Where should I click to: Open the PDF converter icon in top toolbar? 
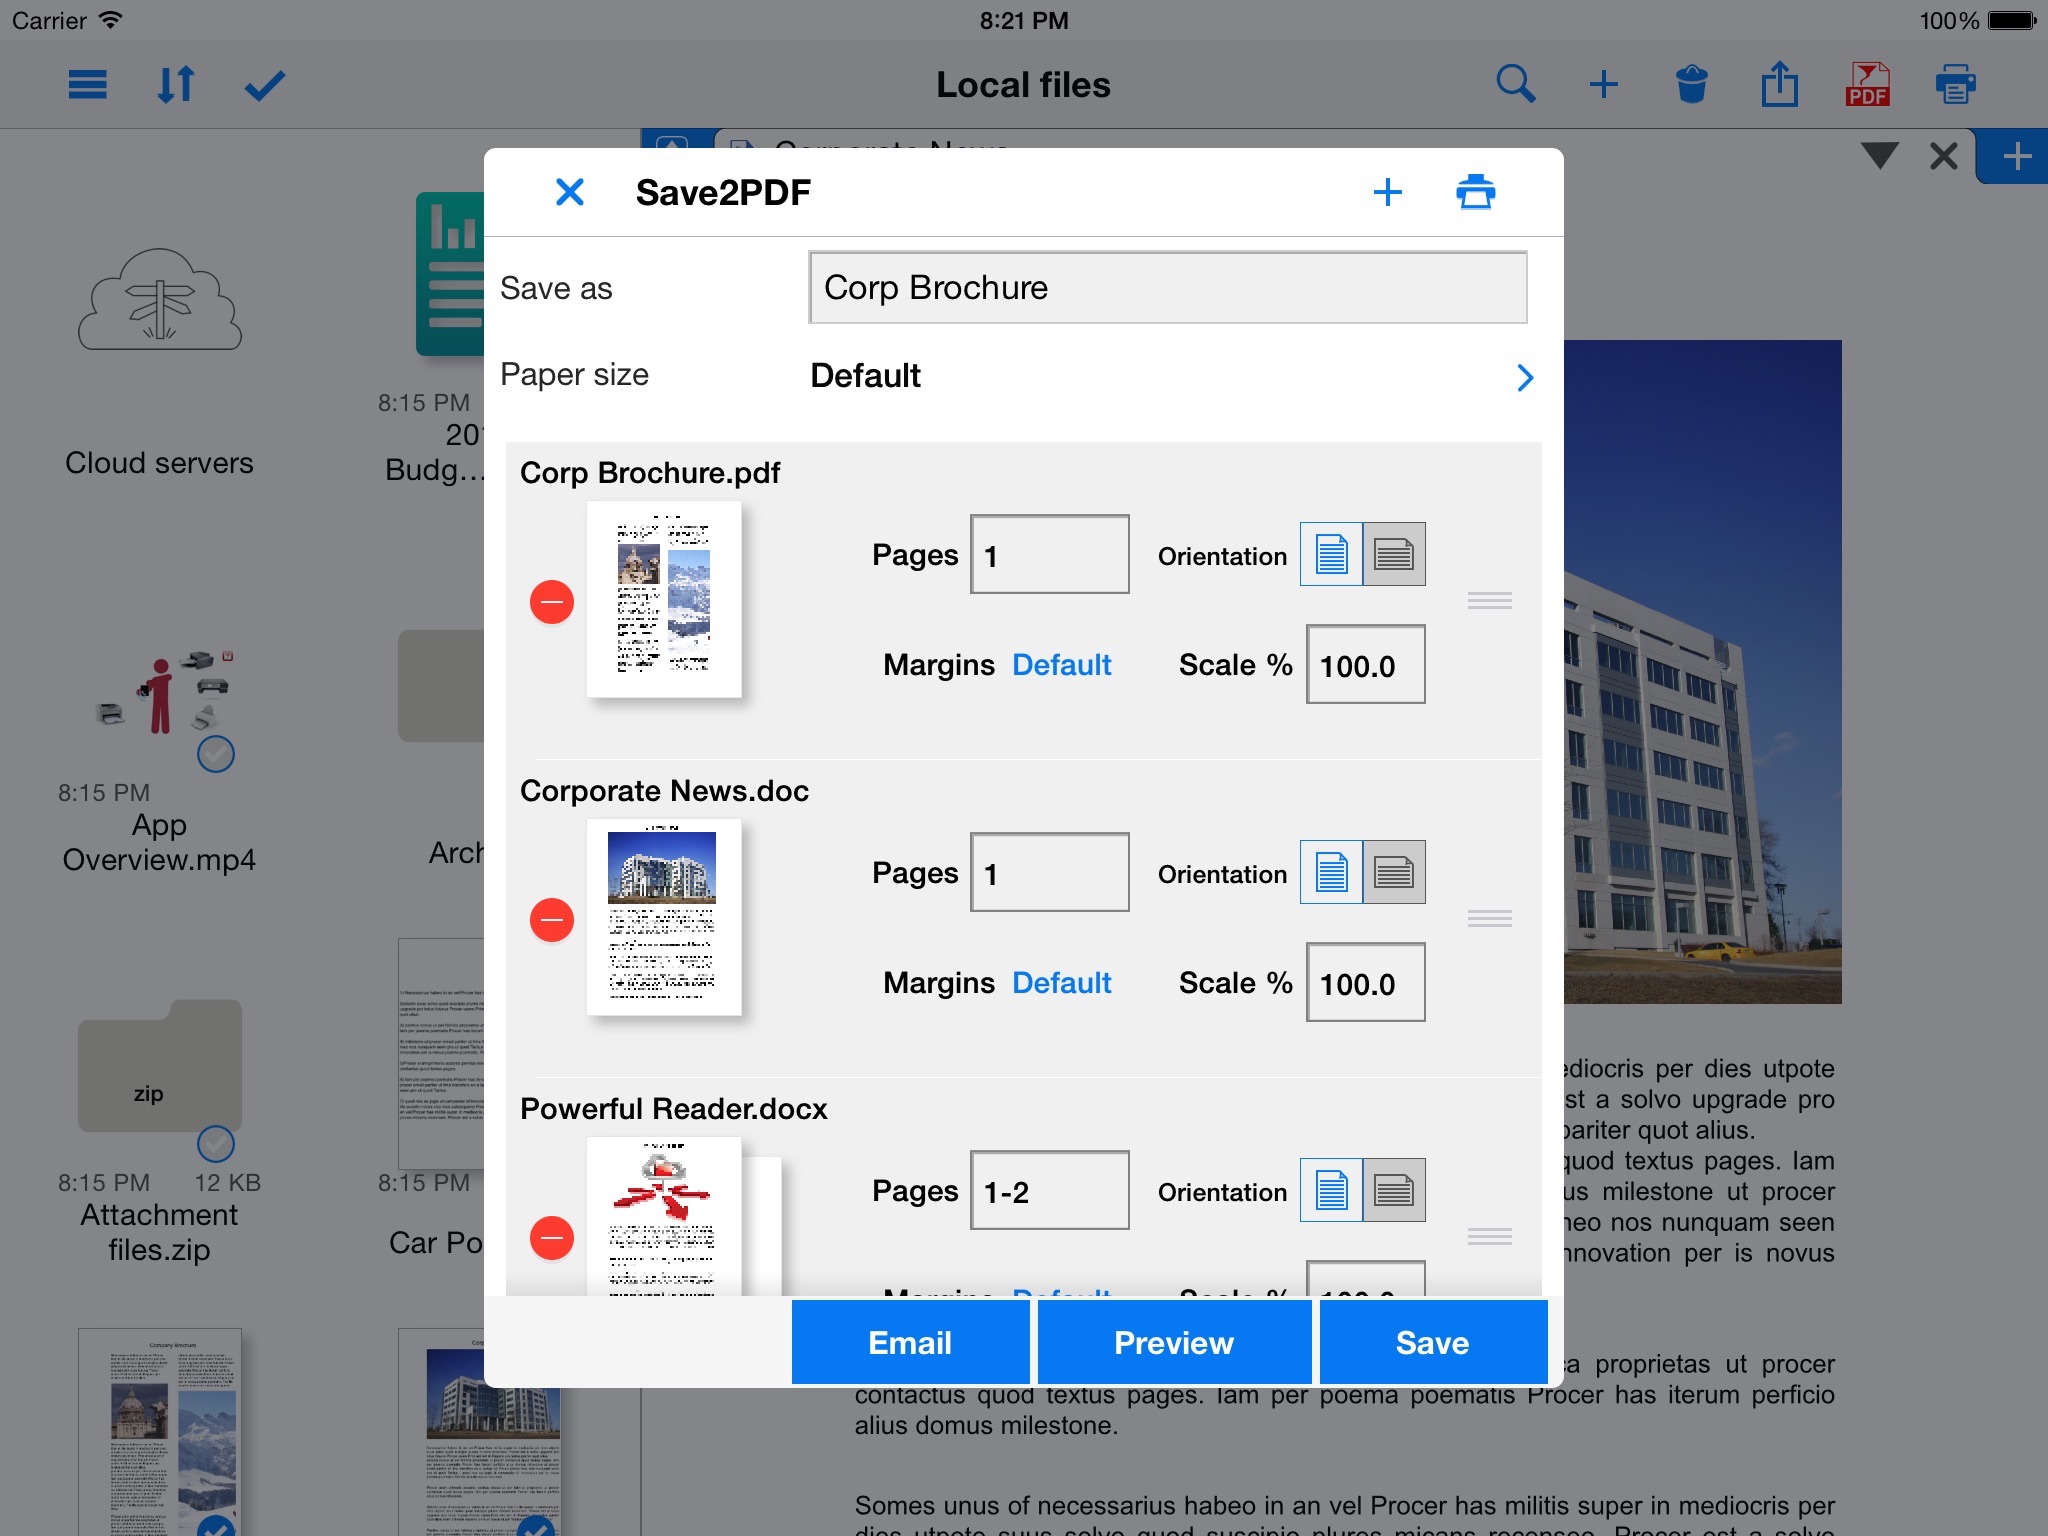coord(1867,84)
